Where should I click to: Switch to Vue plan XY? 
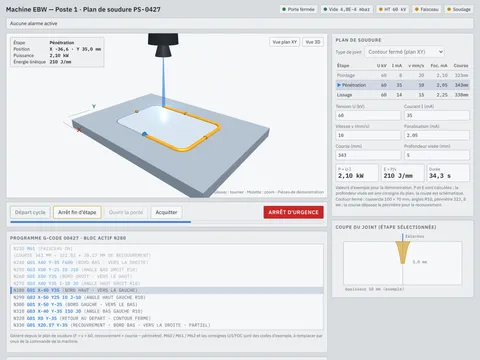(x=284, y=42)
